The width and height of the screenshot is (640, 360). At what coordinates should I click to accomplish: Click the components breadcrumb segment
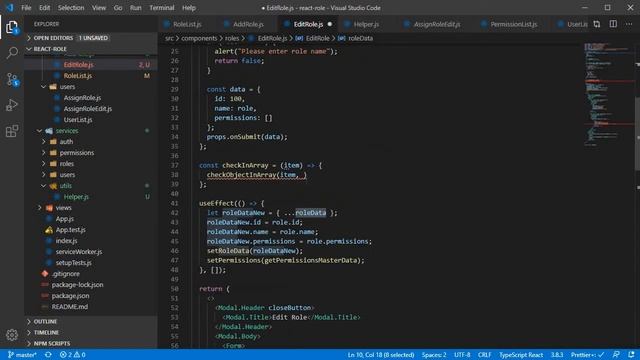(199, 38)
